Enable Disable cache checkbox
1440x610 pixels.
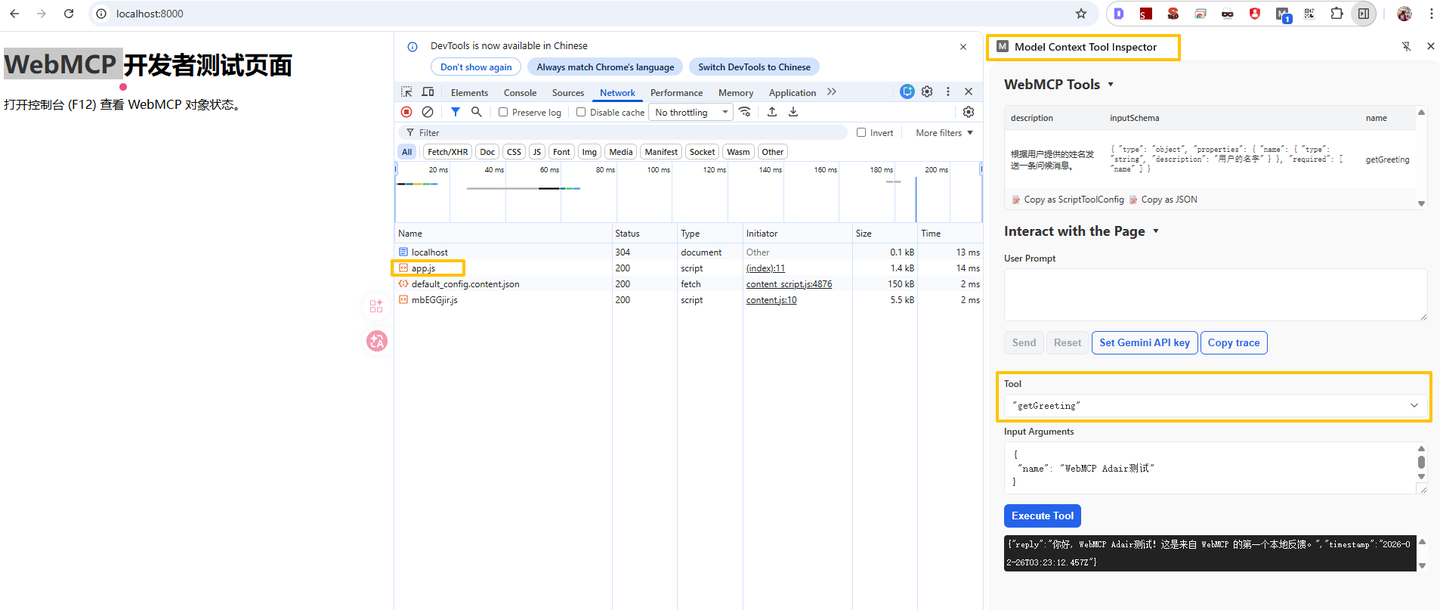(x=581, y=112)
